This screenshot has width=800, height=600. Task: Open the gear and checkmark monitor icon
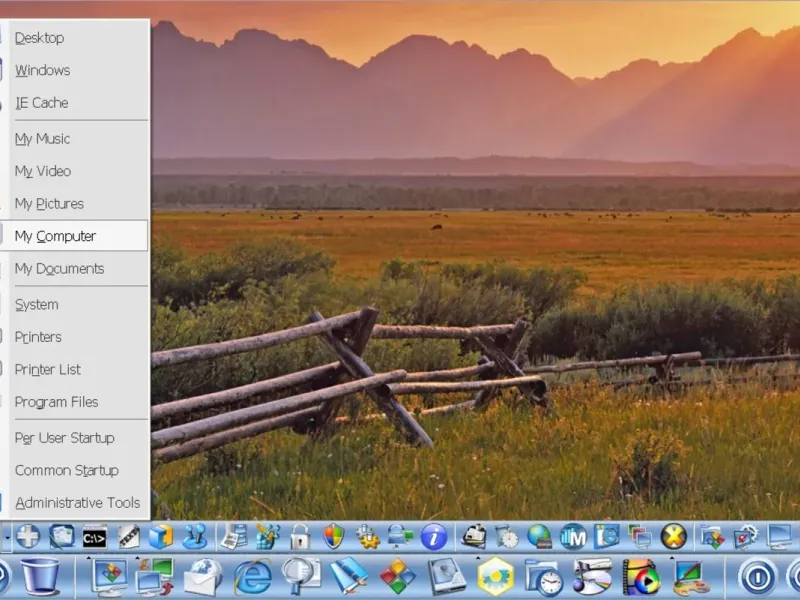(x=746, y=537)
